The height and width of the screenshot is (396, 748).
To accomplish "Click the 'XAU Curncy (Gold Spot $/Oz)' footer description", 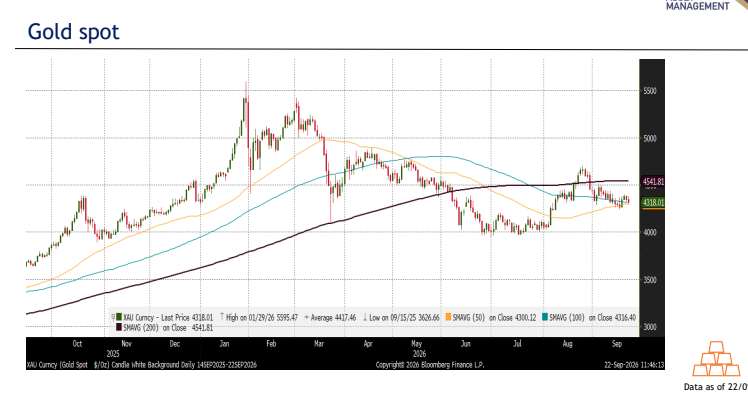I will pyautogui.click(x=68, y=365).
